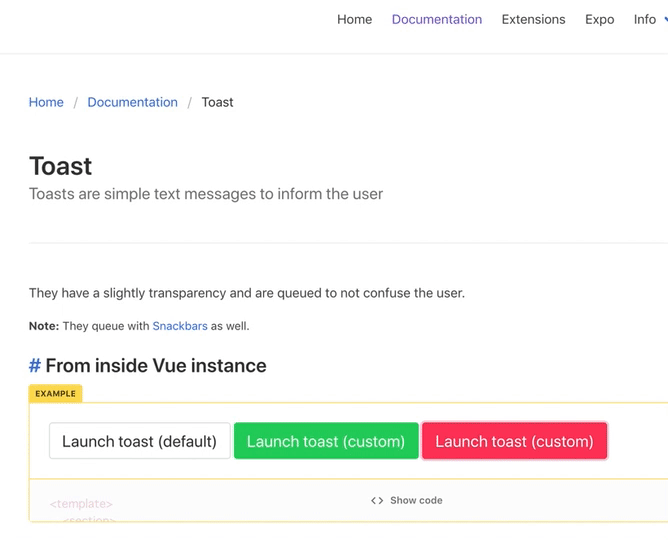Expand the Show code section

pos(415,500)
